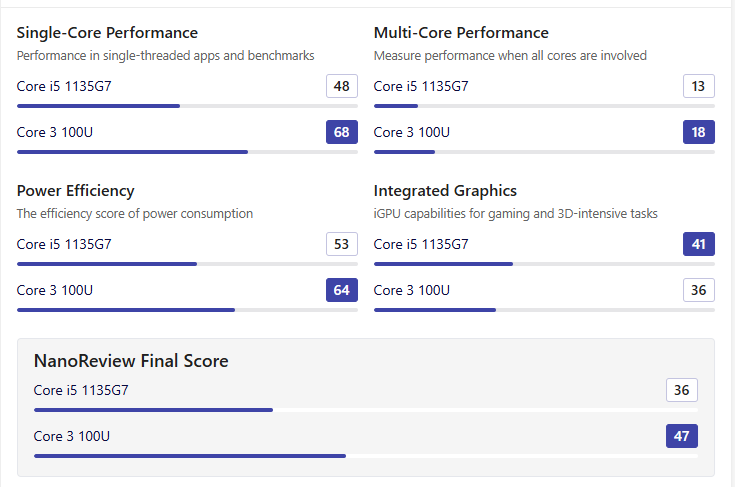Click Core 3 100U multi-core progress bar
Image resolution: width=735 pixels, height=487 pixels.
(x=544, y=152)
